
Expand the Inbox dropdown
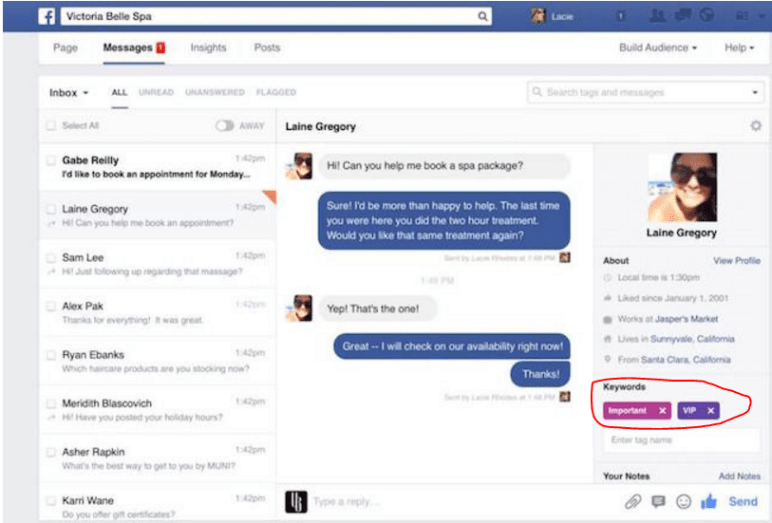click(x=69, y=93)
